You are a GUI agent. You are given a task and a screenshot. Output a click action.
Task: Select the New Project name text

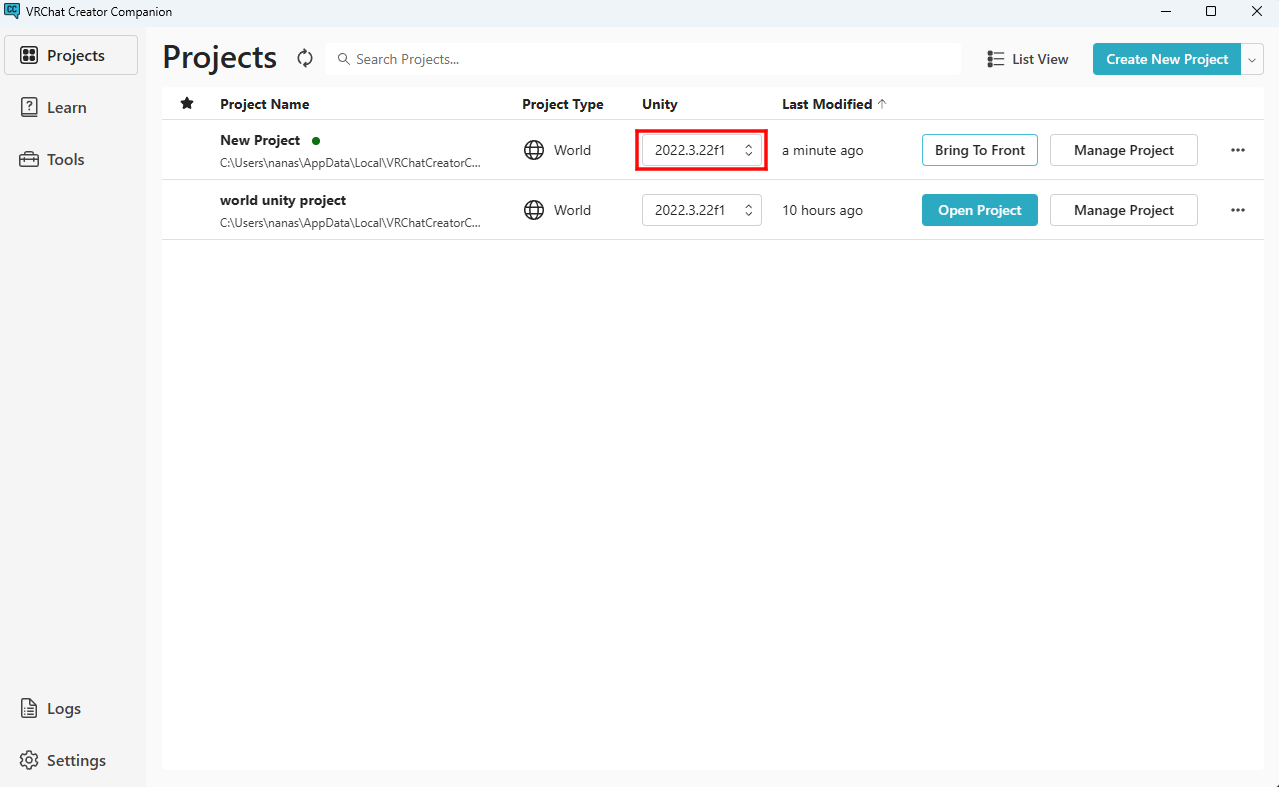point(260,140)
